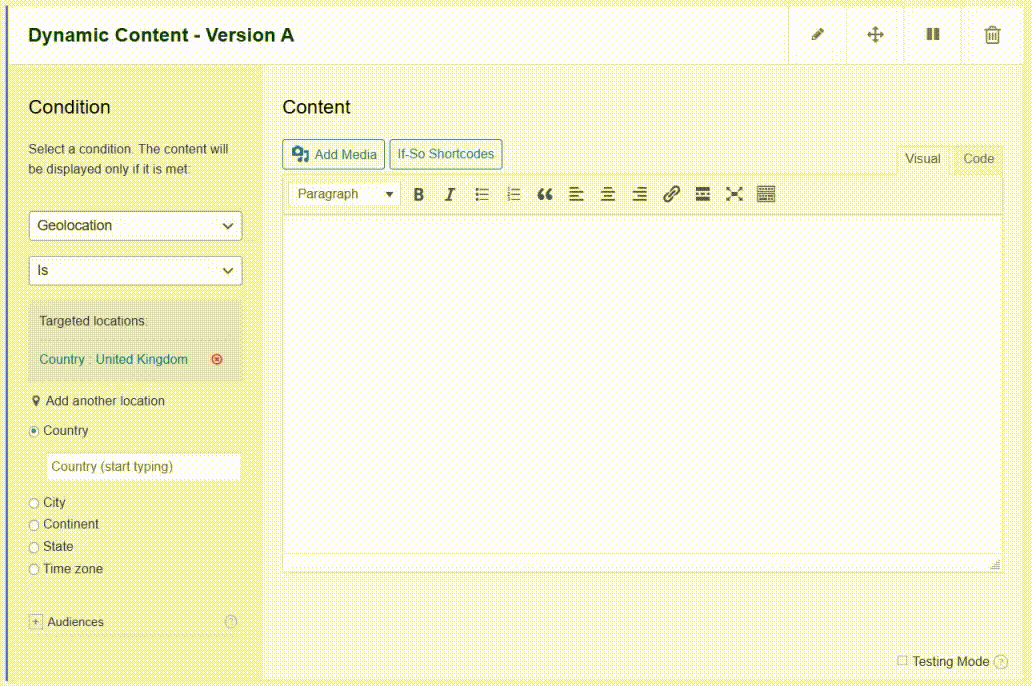Remove United Kingdom targeted location

coord(217,359)
